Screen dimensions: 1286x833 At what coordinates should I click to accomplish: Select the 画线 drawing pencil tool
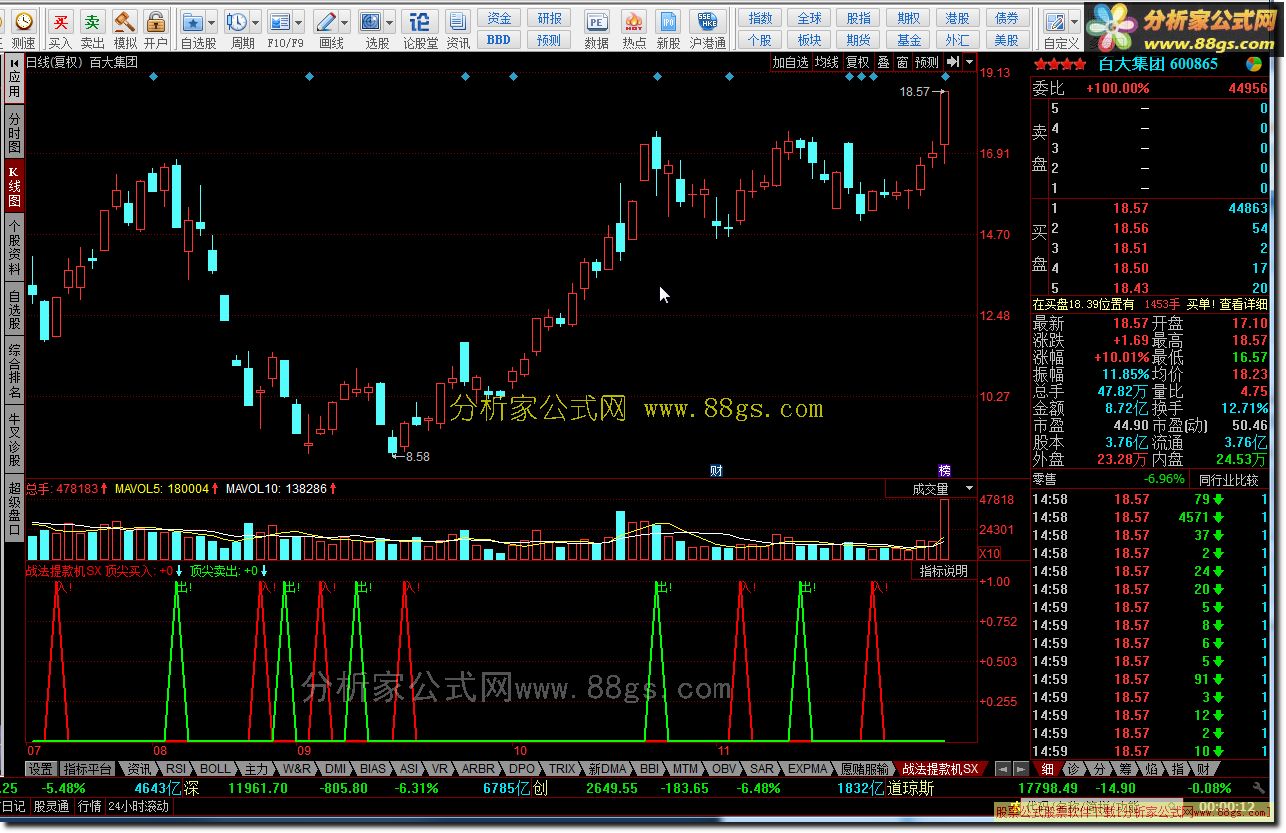pyautogui.click(x=325, y=21)
